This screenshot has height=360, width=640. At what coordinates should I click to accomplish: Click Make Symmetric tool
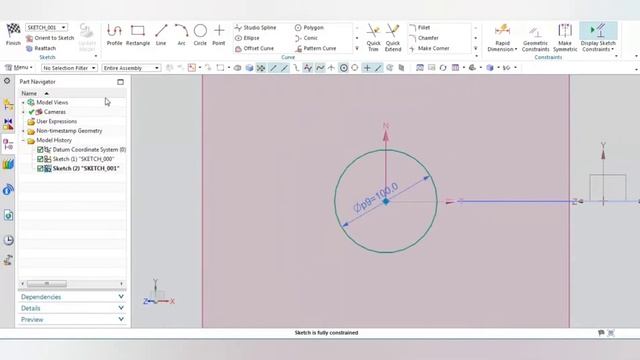[565, 38]
